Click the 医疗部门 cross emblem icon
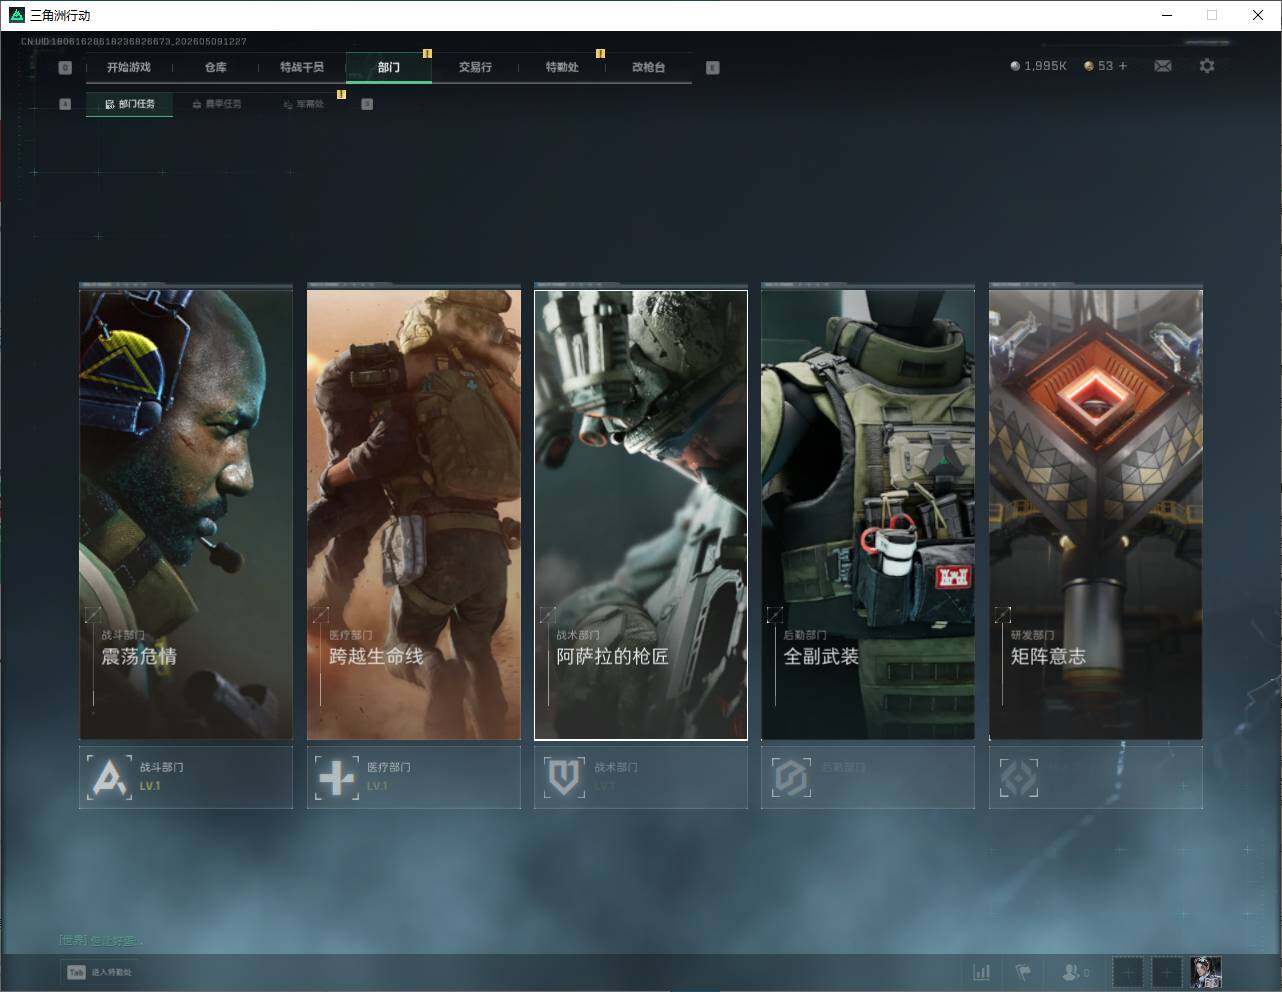Image resolution: width=1282 pixels, height=992 pixels. click(337, 777)
